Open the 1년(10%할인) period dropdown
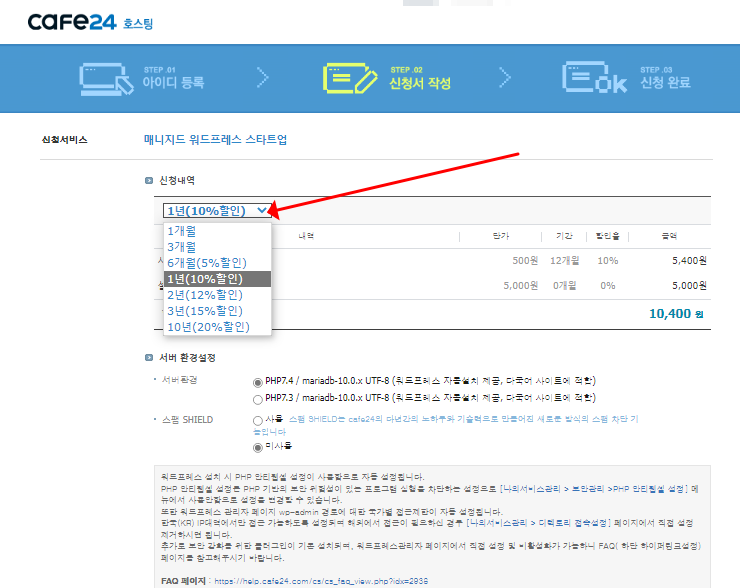The image size is (740, 588). pyautogui.click(x=217, y=210)
